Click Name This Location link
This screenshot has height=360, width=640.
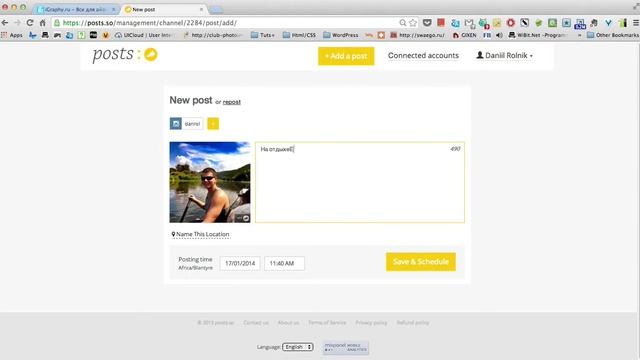(x=200, y=234)
